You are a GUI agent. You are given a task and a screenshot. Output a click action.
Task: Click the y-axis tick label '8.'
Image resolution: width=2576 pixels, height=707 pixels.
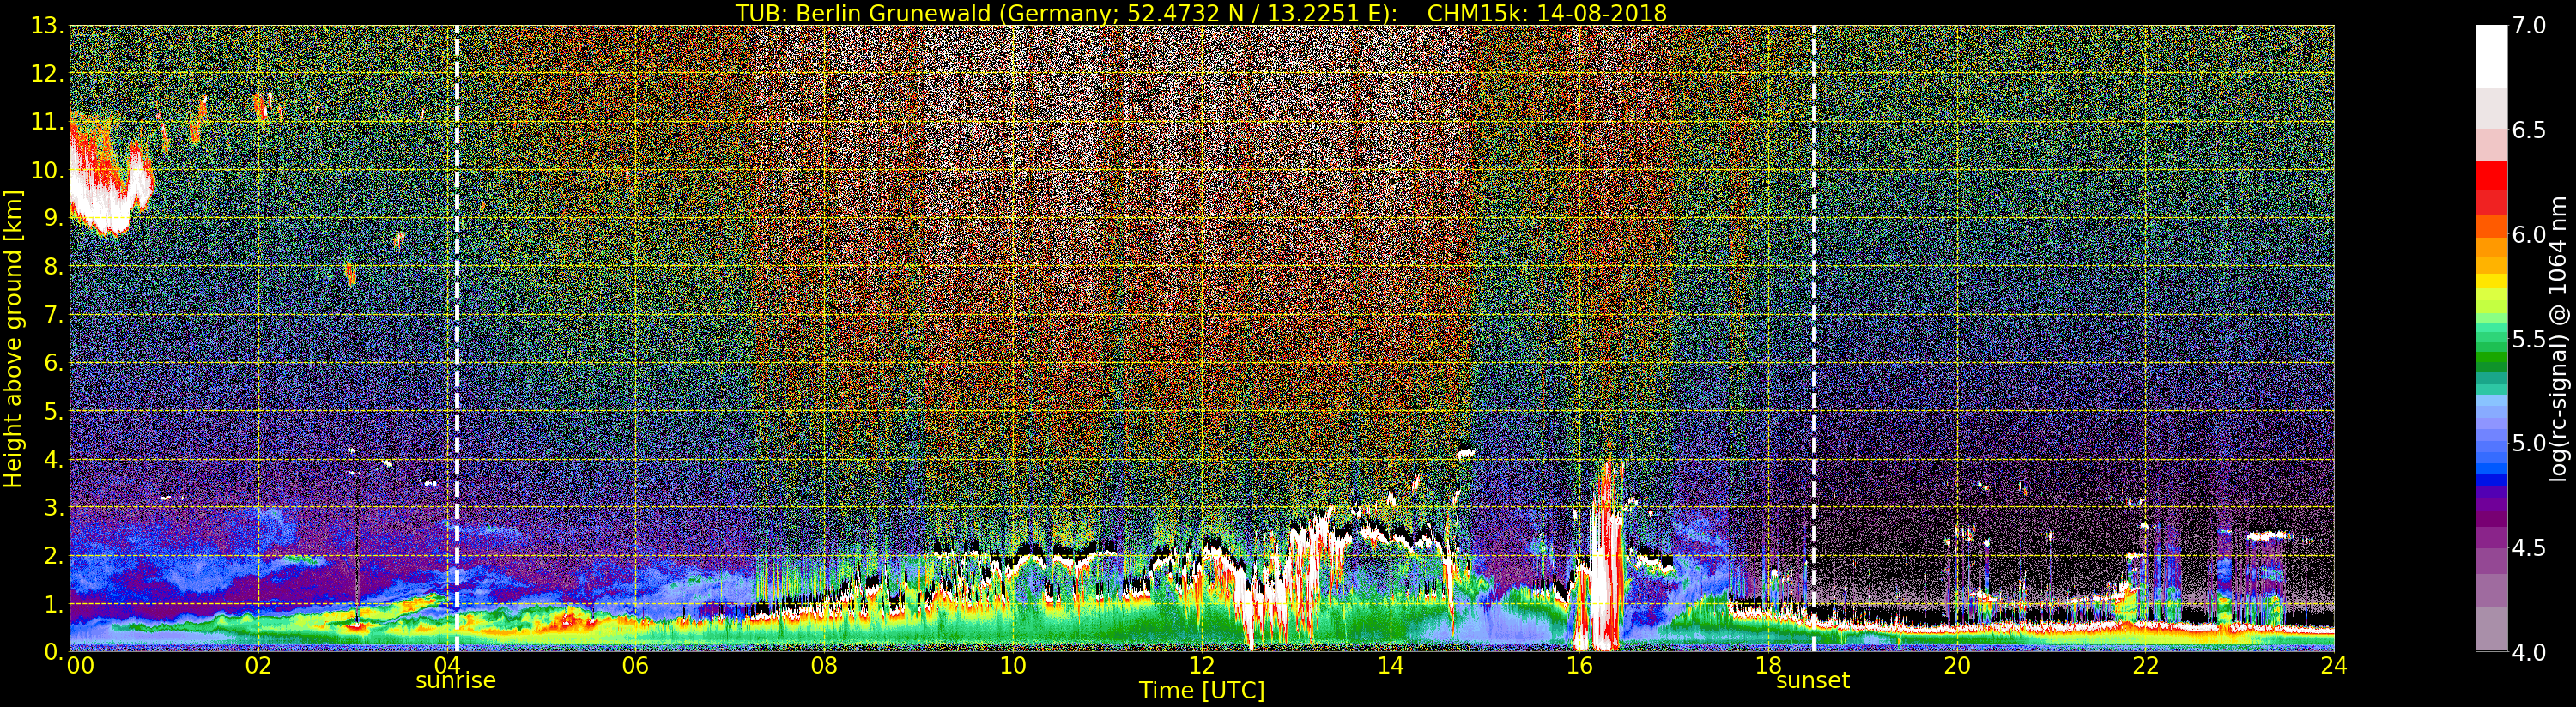click(x=54, y=267)
